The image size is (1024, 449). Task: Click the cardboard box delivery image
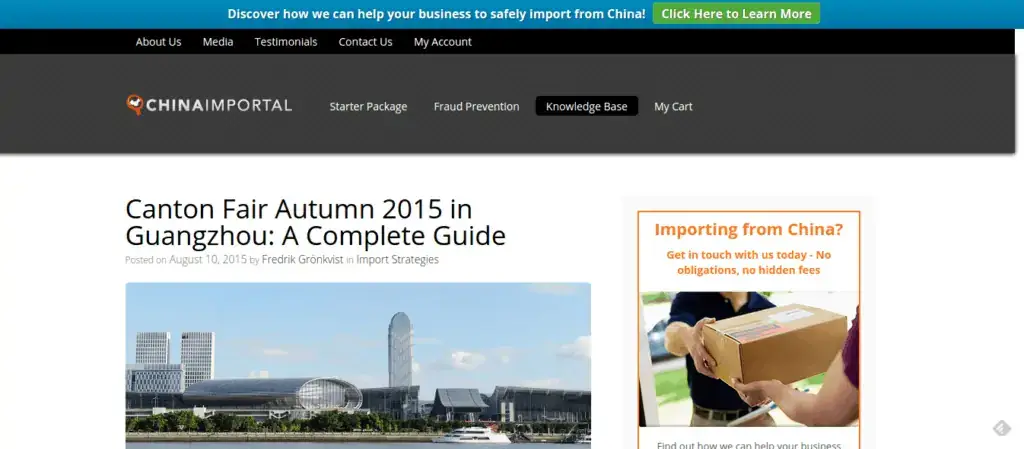pos(748,358)
